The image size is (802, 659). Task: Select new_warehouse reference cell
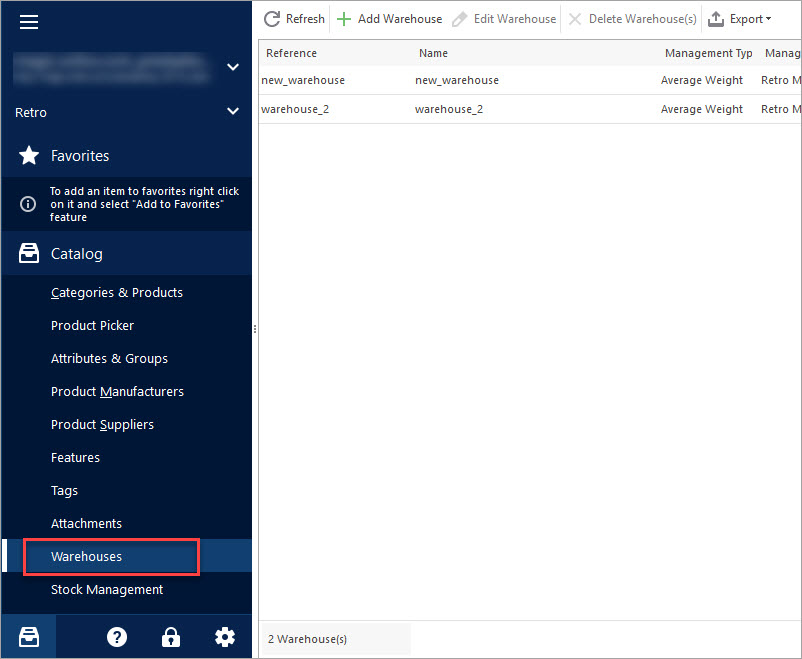coord(303,80)
